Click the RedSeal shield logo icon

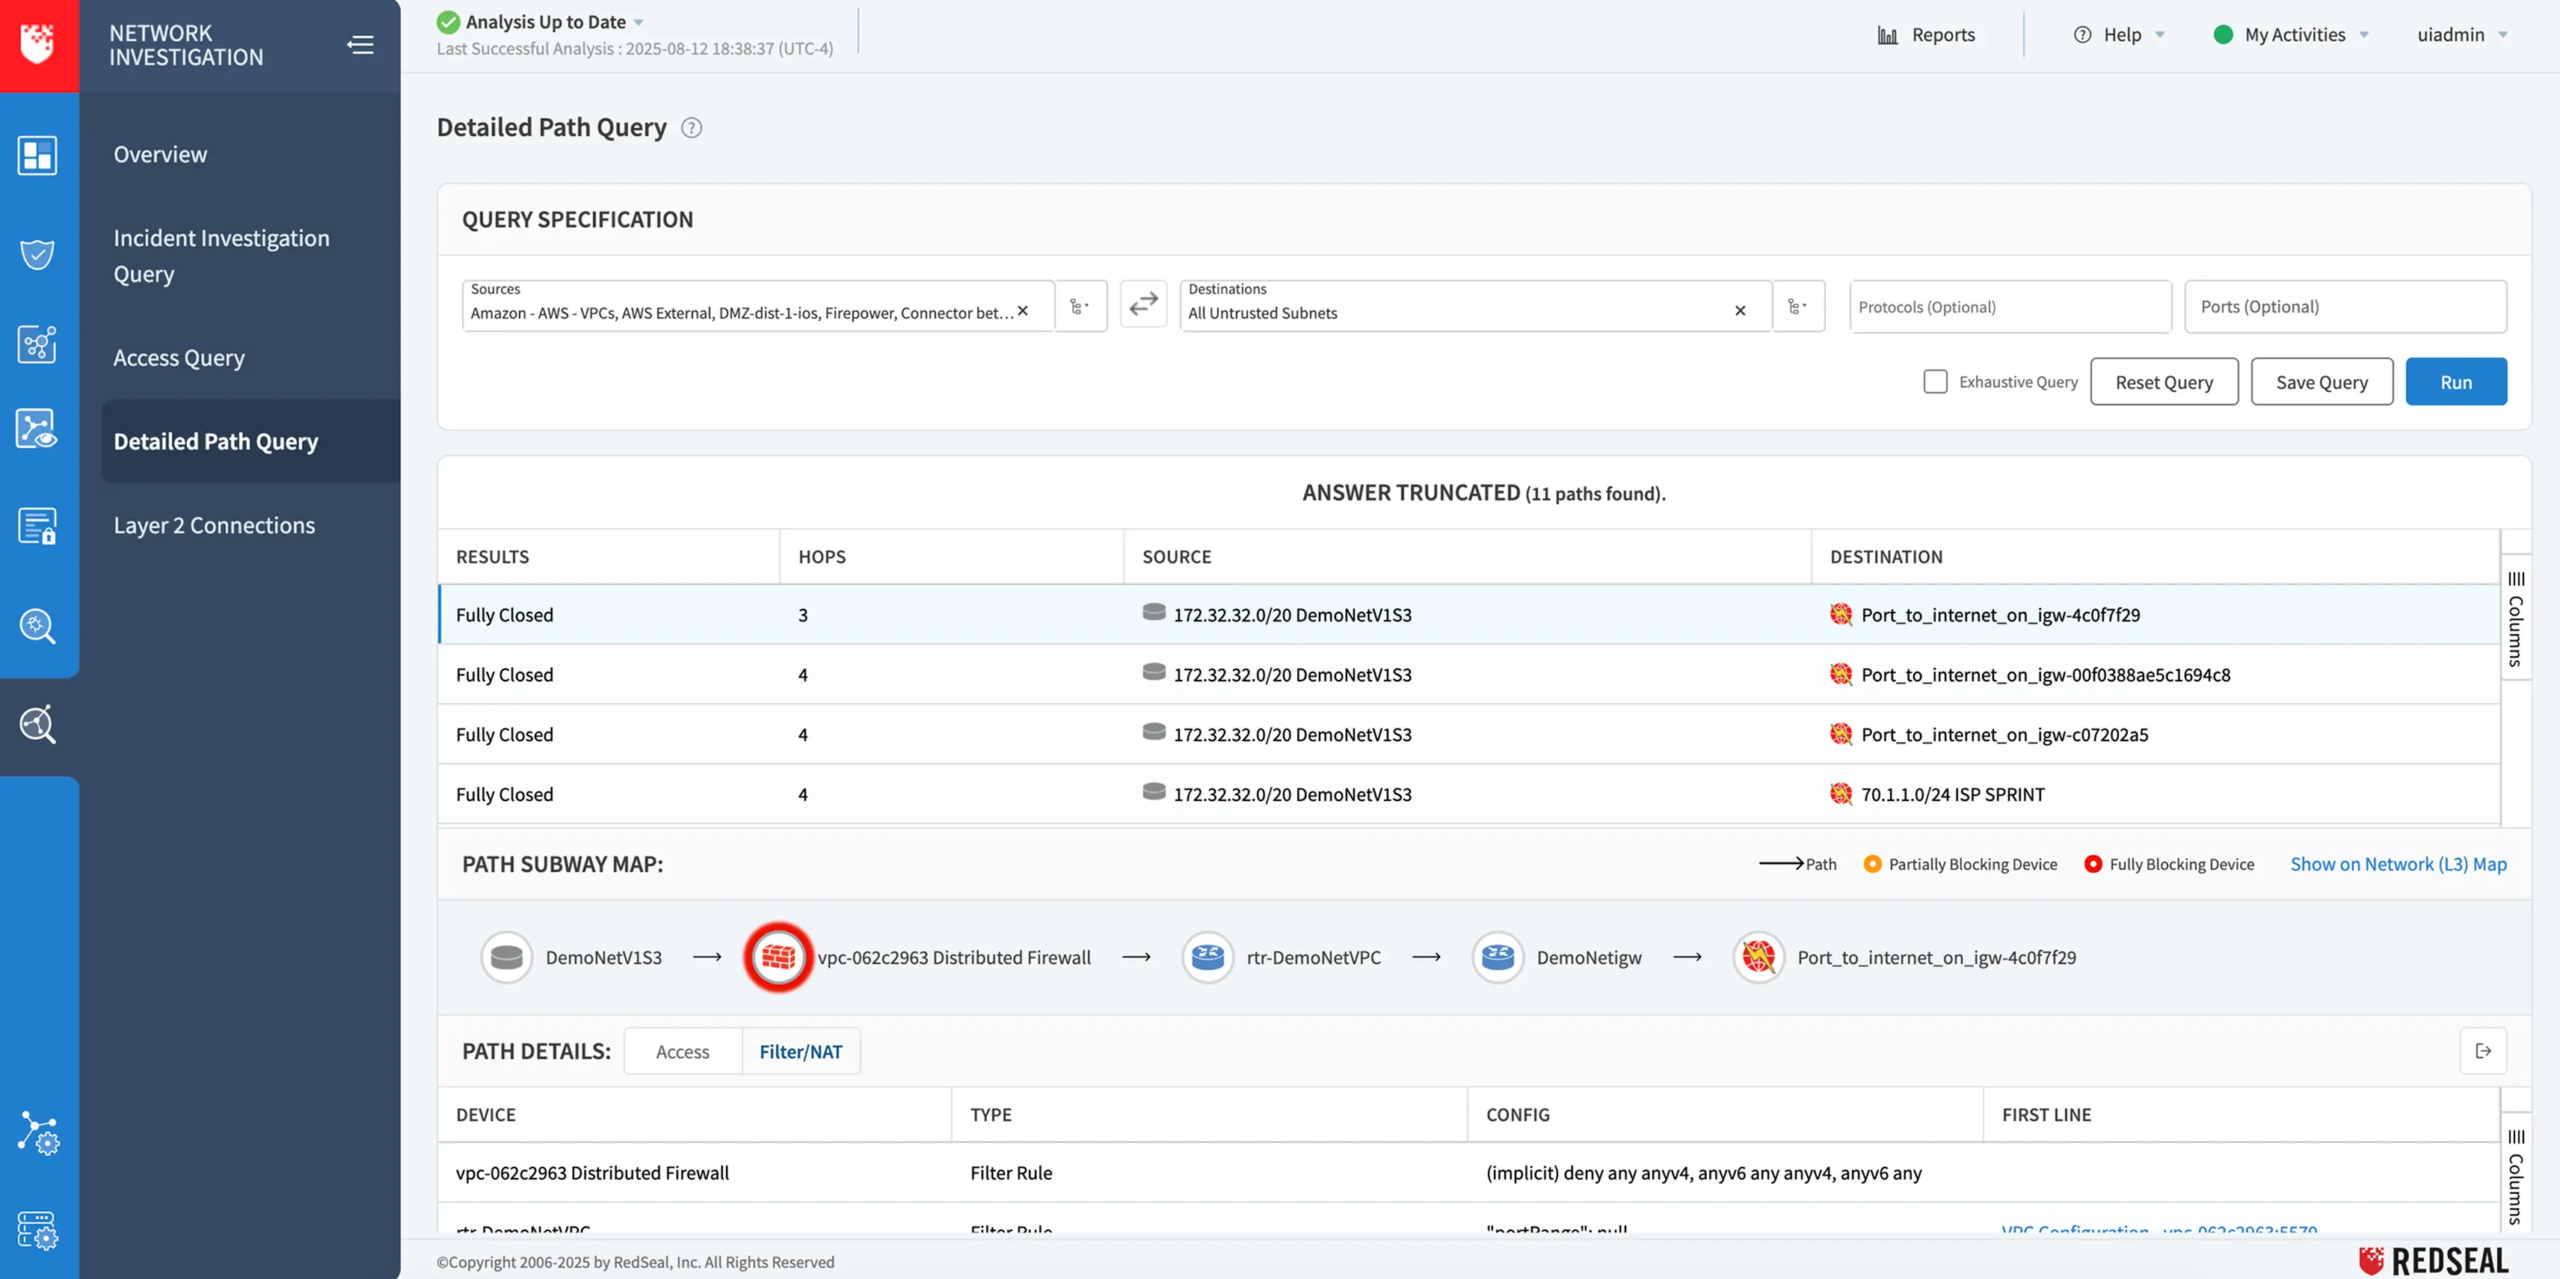click(x=38, y=44)
